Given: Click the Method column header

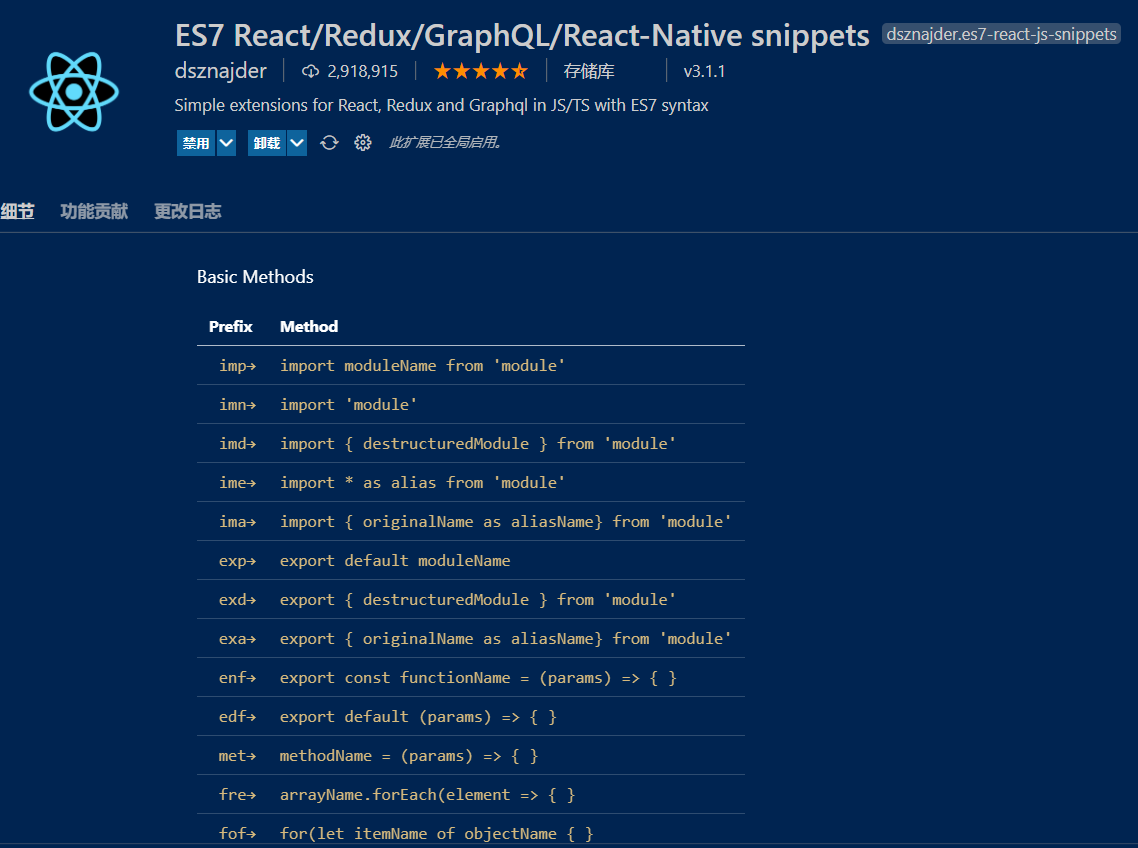Looking at the screenshot, I should [309, 327].
